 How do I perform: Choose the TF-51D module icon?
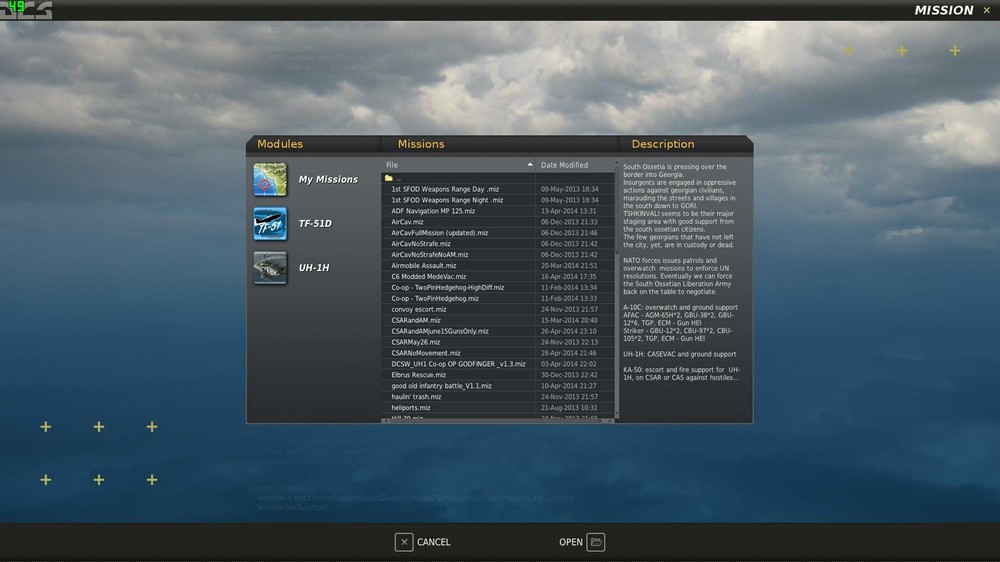(270, 224)
